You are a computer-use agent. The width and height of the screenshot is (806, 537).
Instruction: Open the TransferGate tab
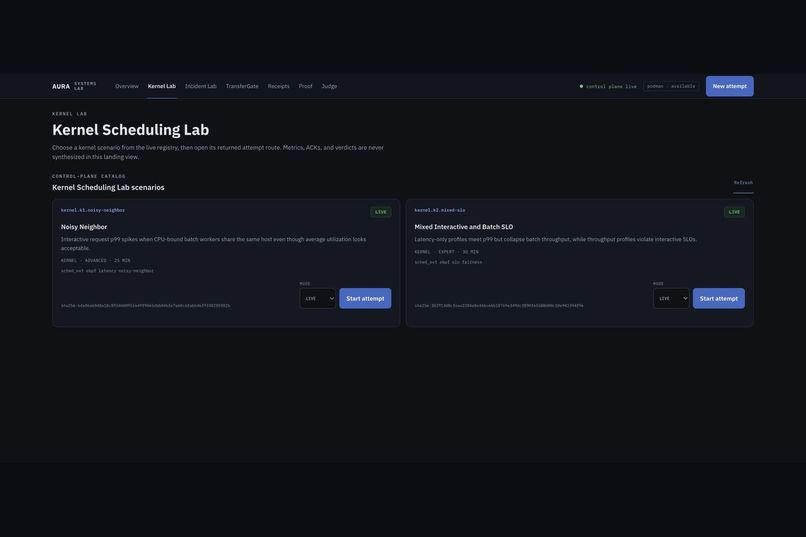point(242,86)
